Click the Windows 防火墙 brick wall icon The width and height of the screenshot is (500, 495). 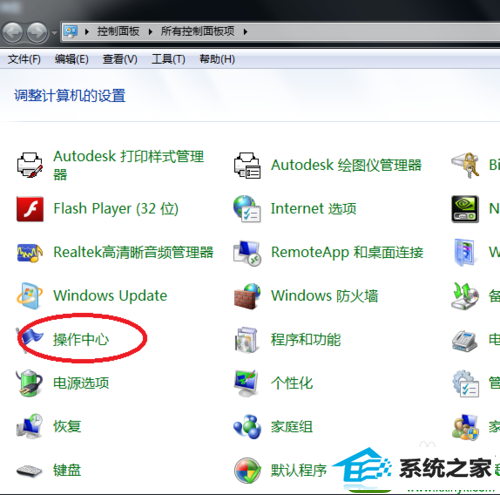tap(247, 296)
